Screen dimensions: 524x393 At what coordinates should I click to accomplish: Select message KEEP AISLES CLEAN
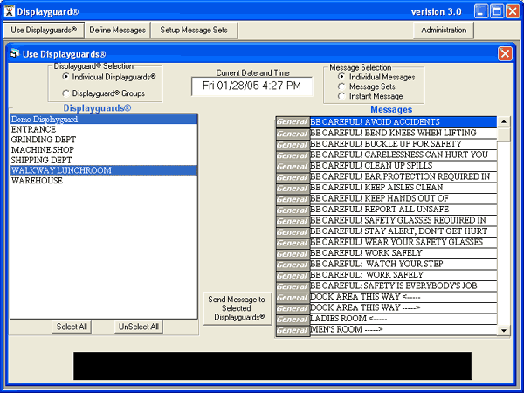[403, 187]
